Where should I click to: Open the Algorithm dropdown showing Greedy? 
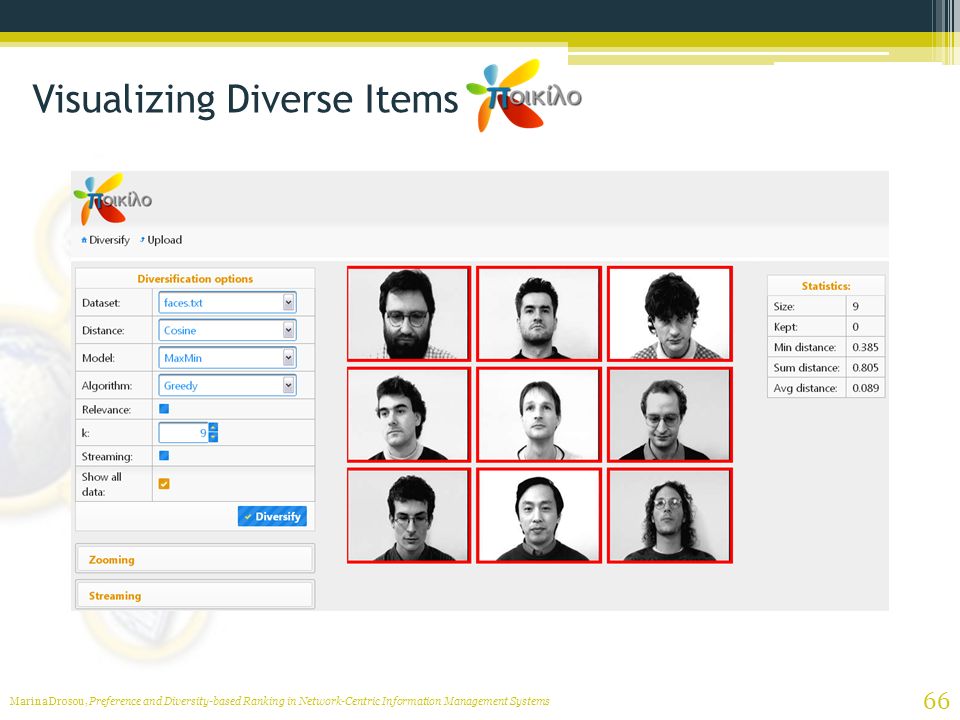(227, 385)
